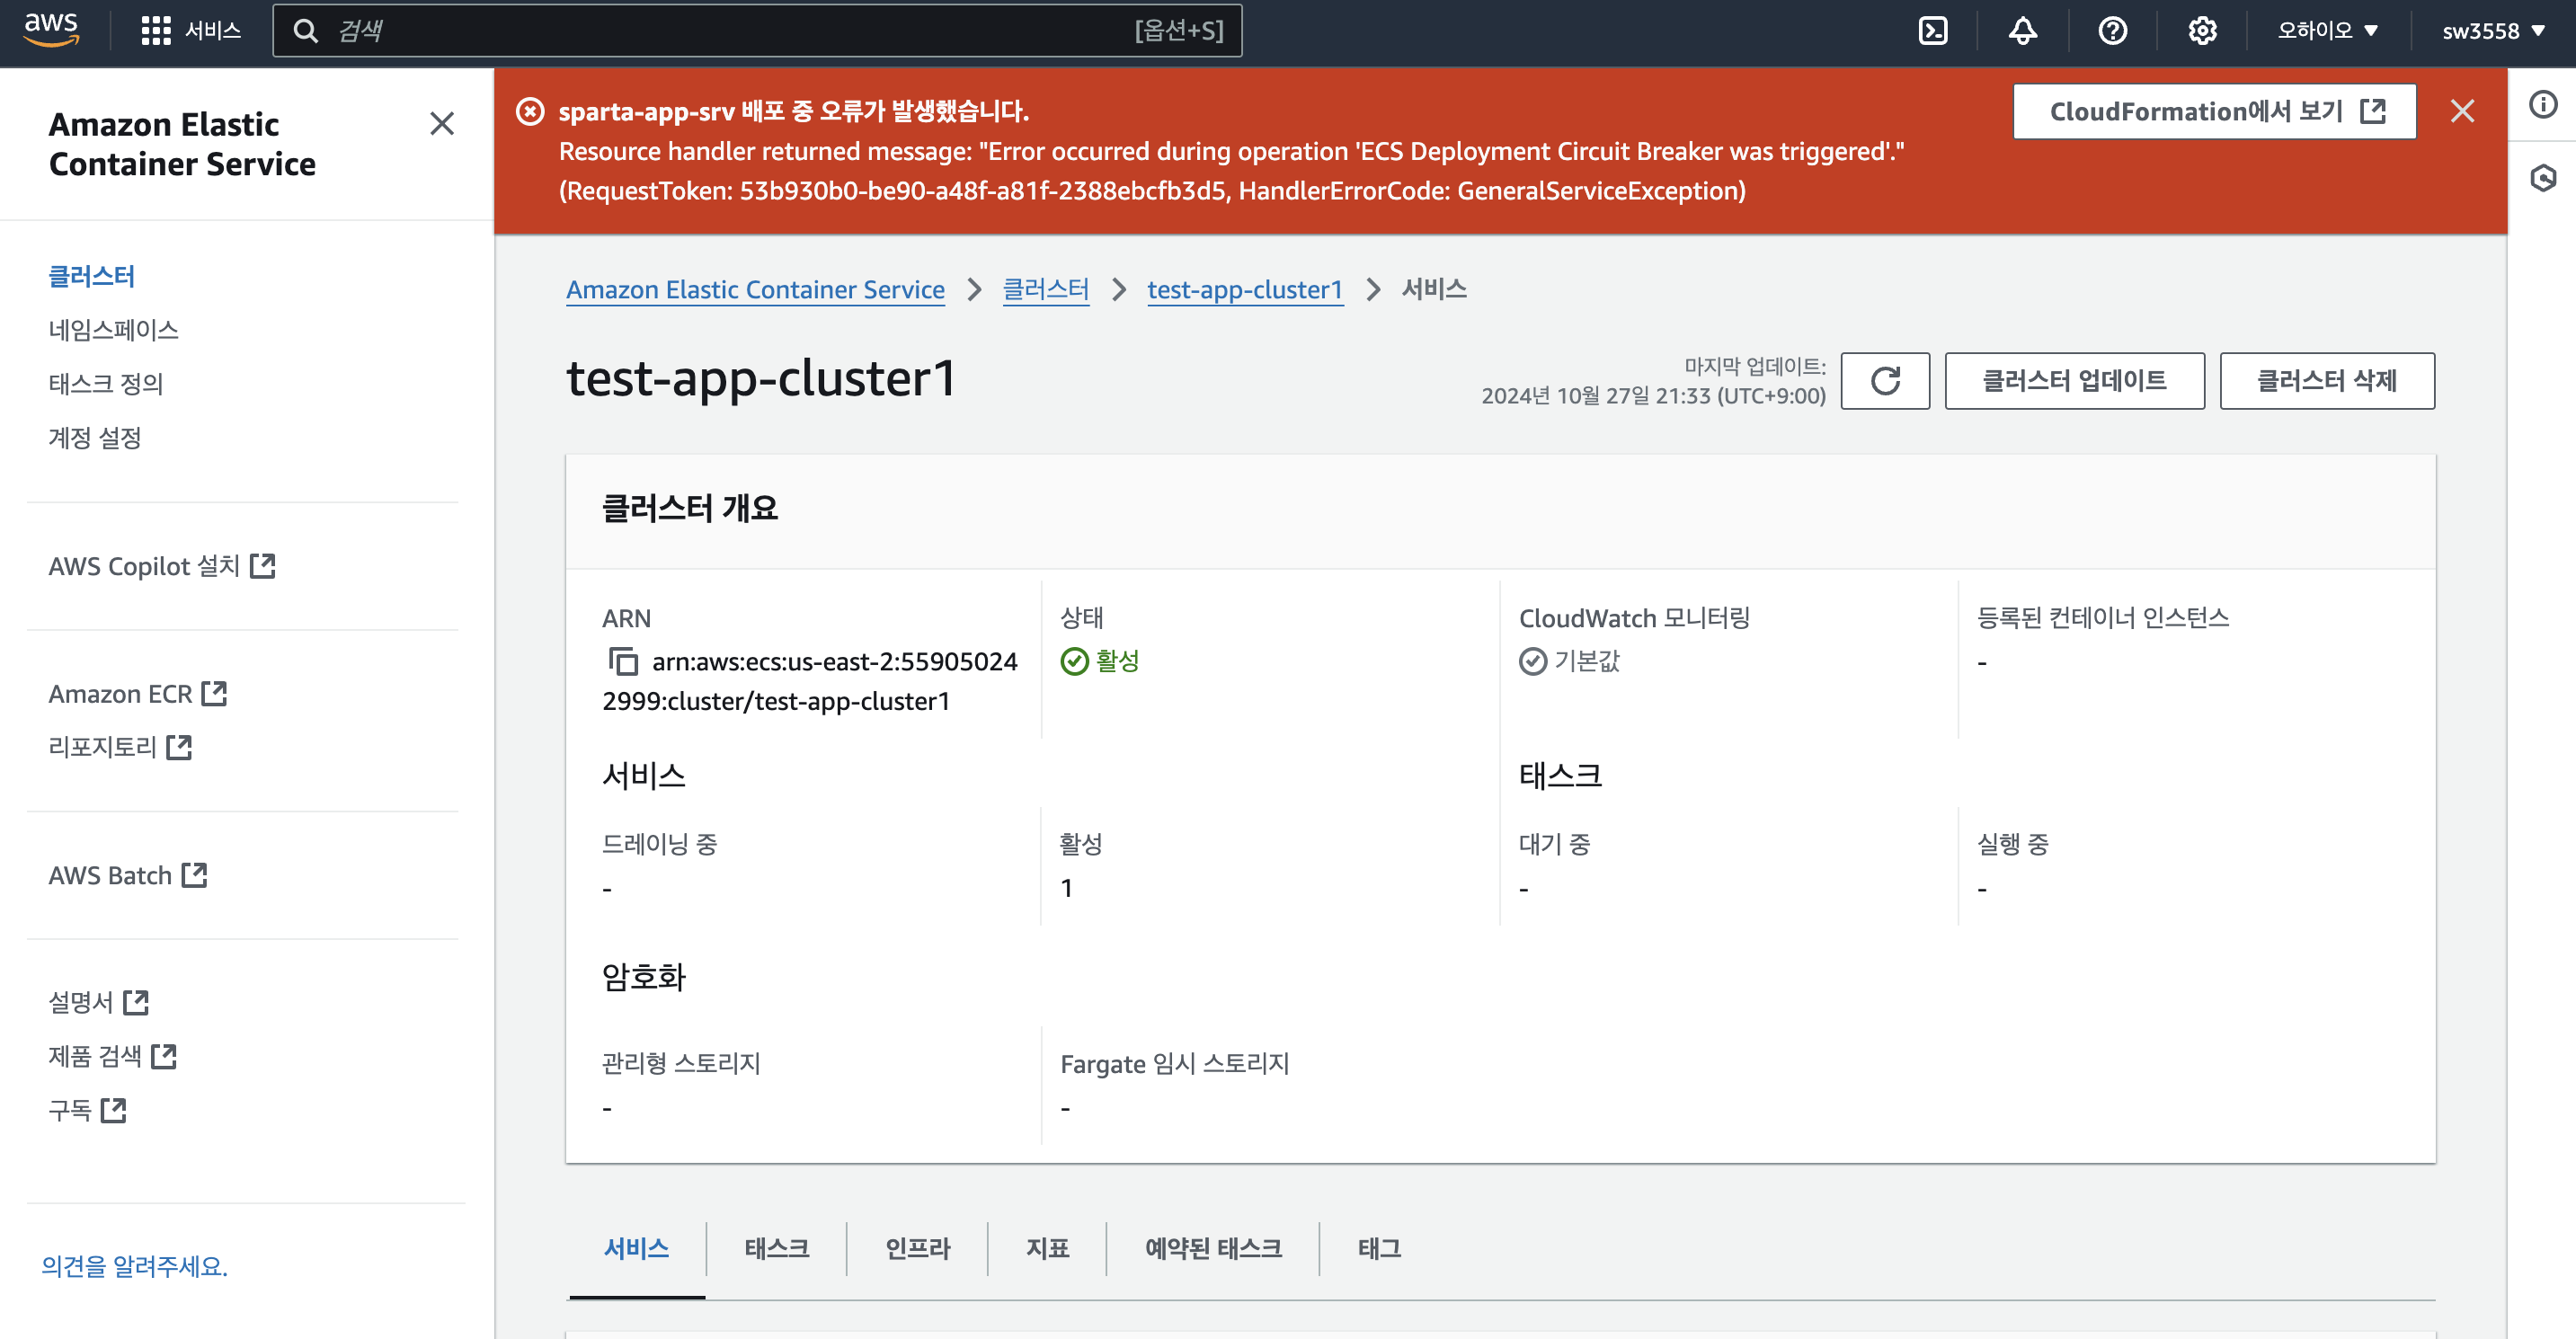Click external link icon beside 제품 검색

coord(164,1056)
